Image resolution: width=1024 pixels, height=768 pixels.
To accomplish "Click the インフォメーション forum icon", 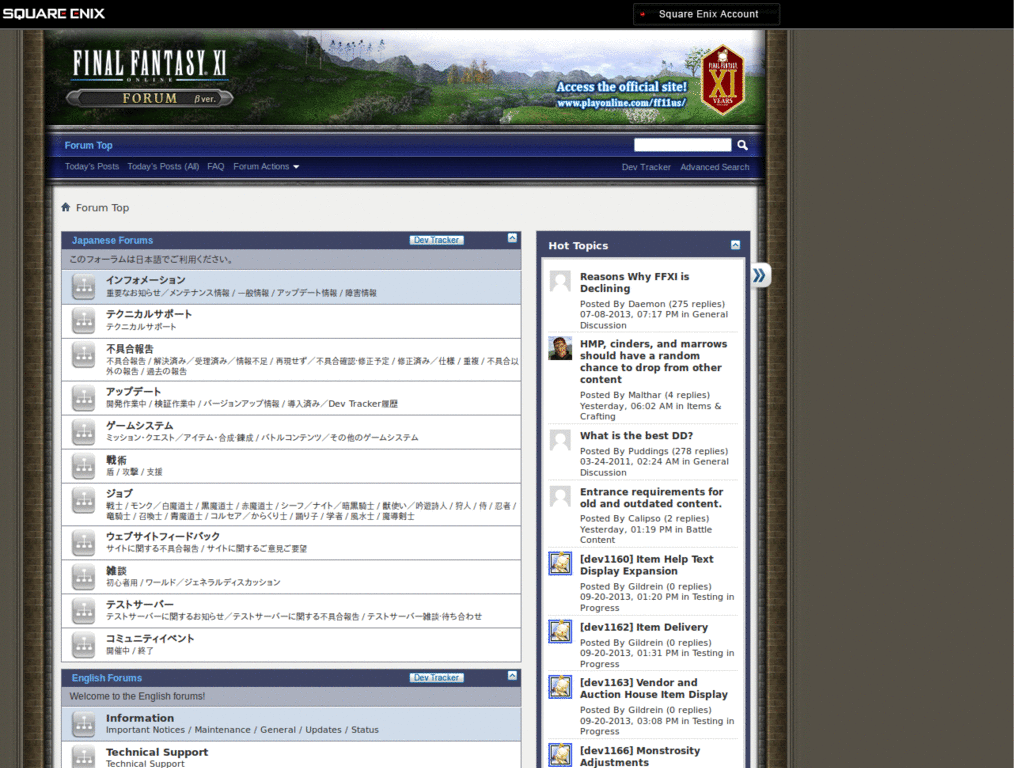I will point(84,287).
